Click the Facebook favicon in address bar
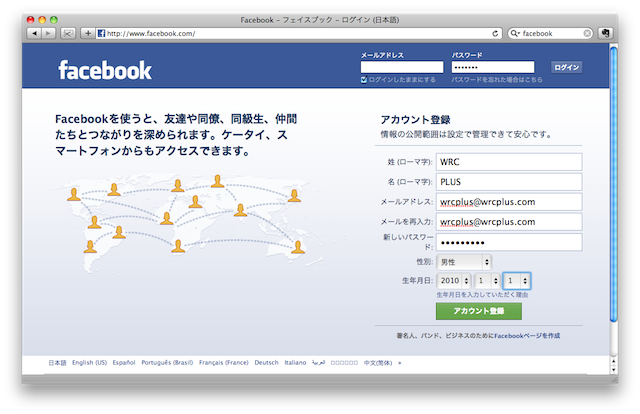640x414 pixels. (x=101, y=33)
